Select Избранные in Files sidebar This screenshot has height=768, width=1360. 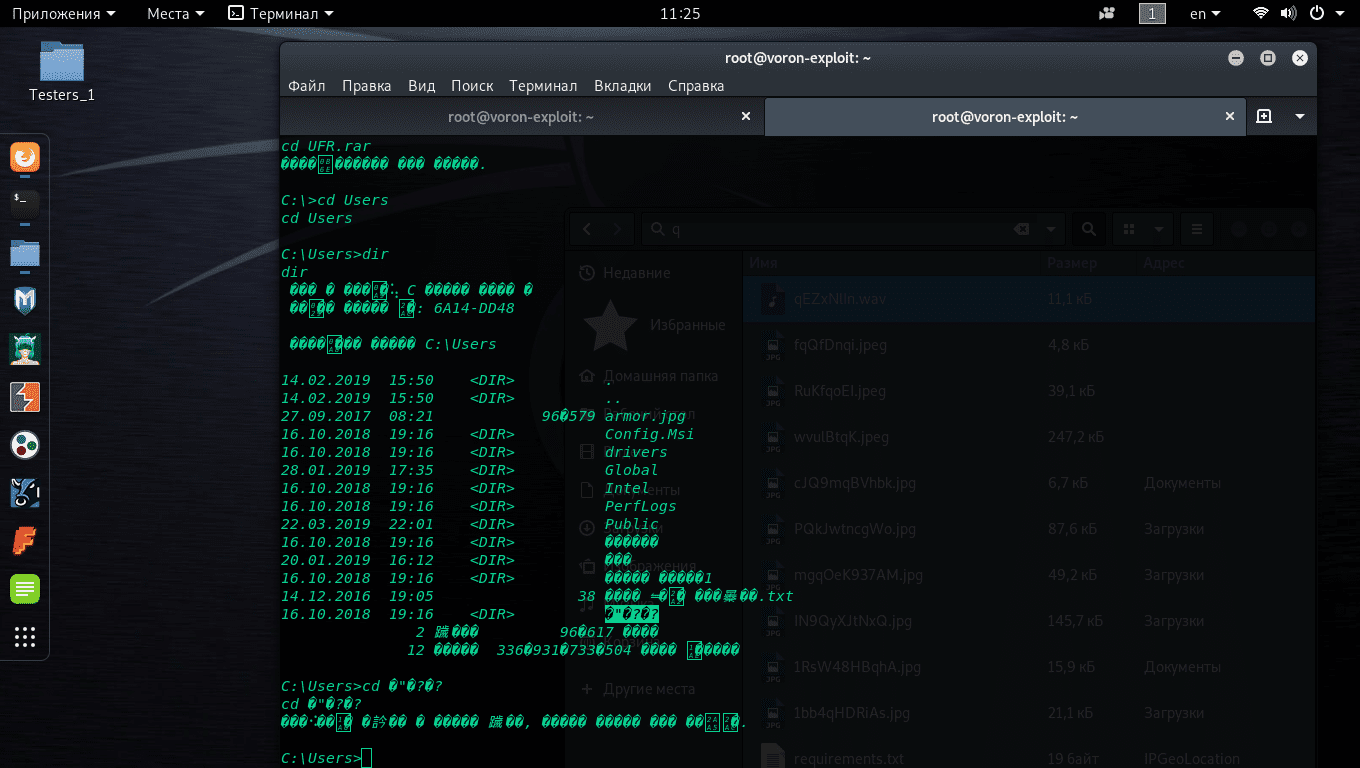(654, 325)
